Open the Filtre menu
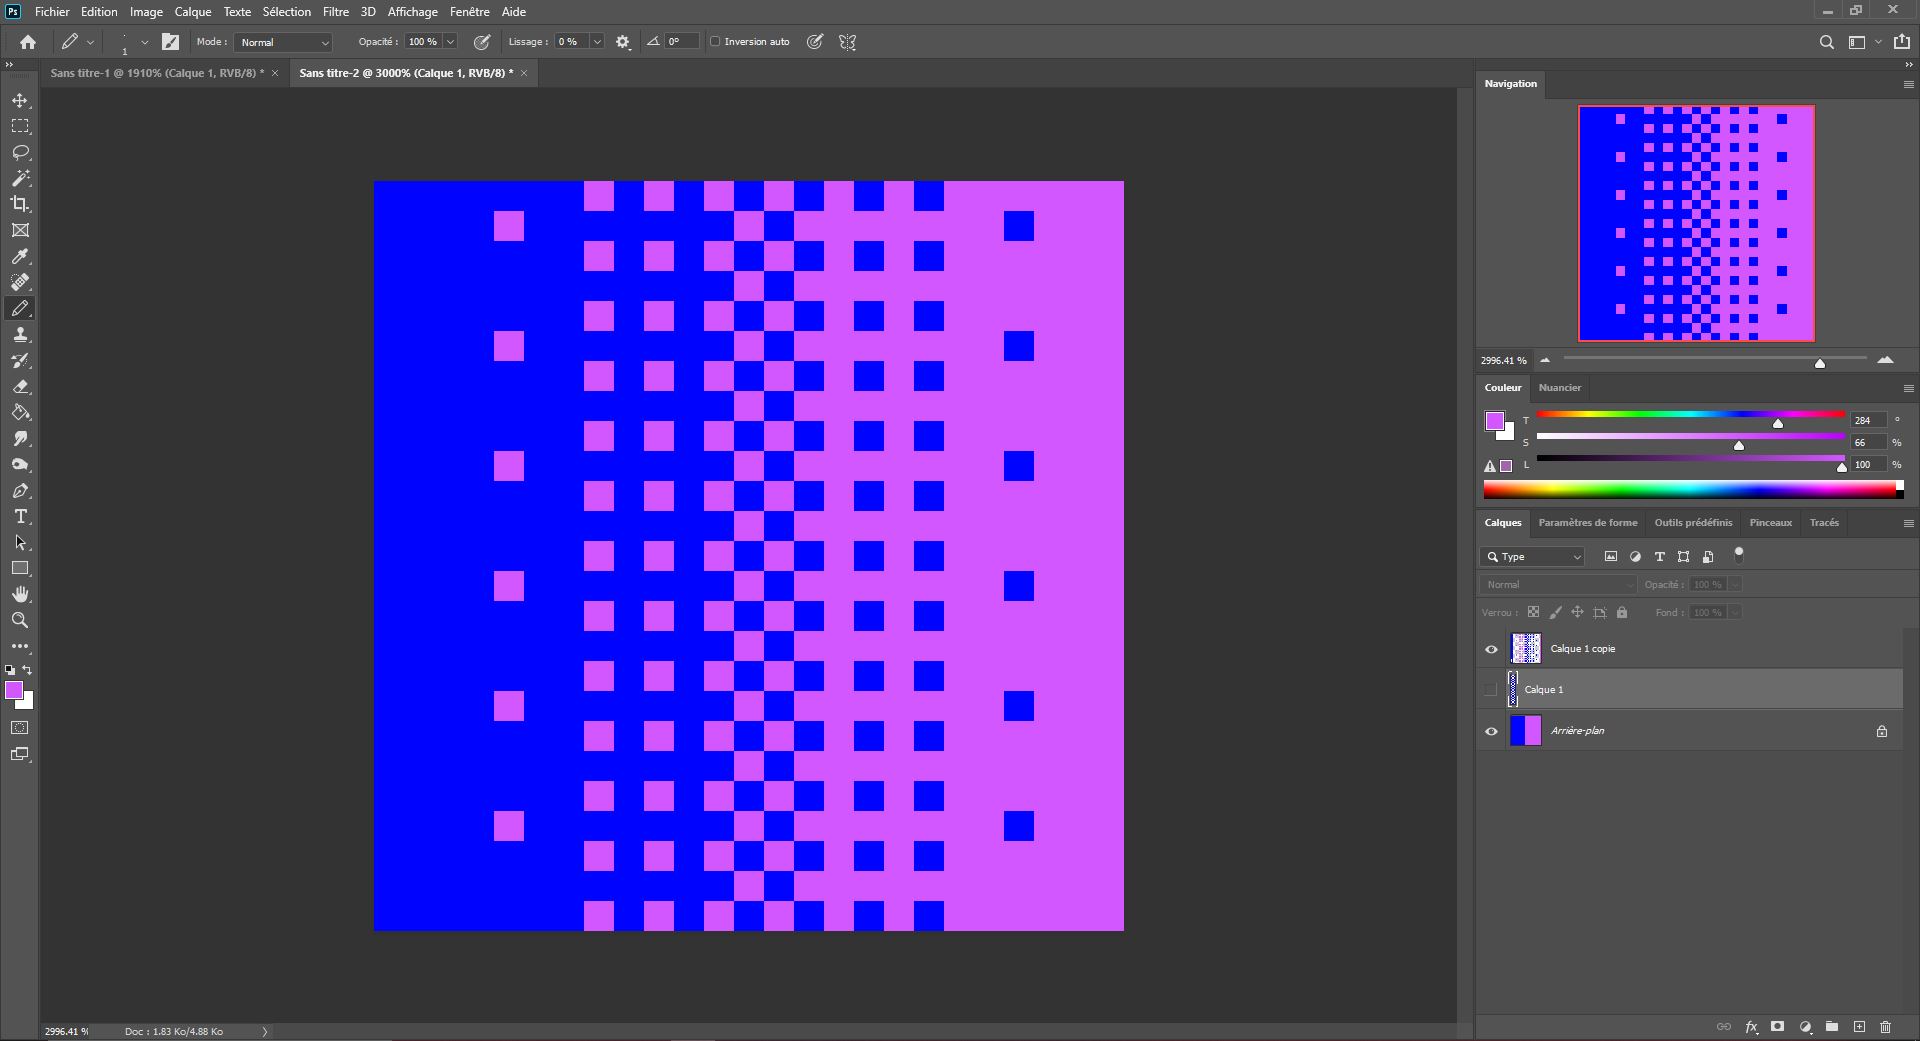This screenshot has width=1920, height=1041. click(335, 11)
